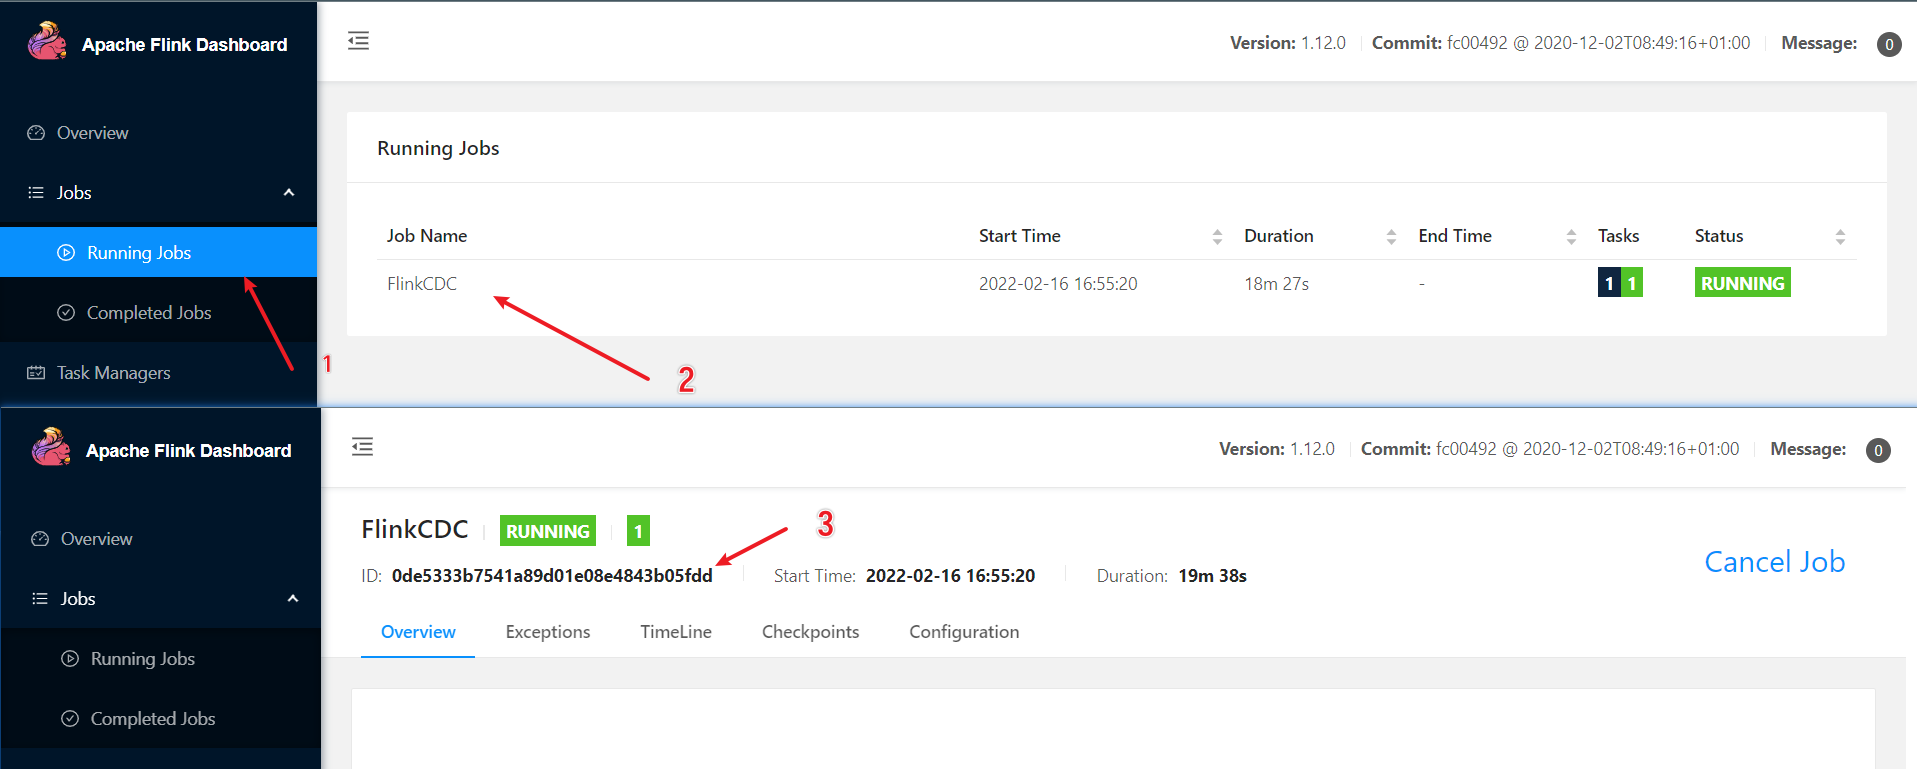The image size is (1917, 769).
Task: Collapse sidebar with bottom menu-fold icon
Action: click(362, 447)
